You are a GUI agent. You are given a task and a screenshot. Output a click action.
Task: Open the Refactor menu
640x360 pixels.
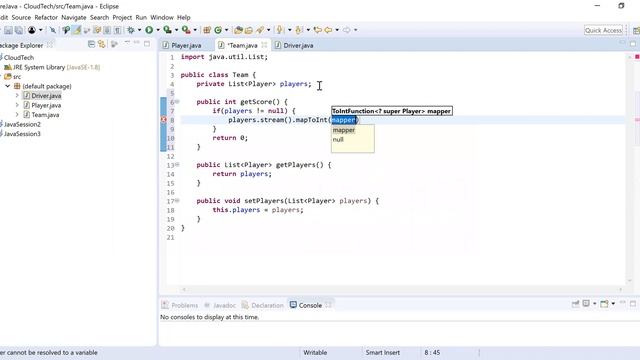click(x=46, y=18)
